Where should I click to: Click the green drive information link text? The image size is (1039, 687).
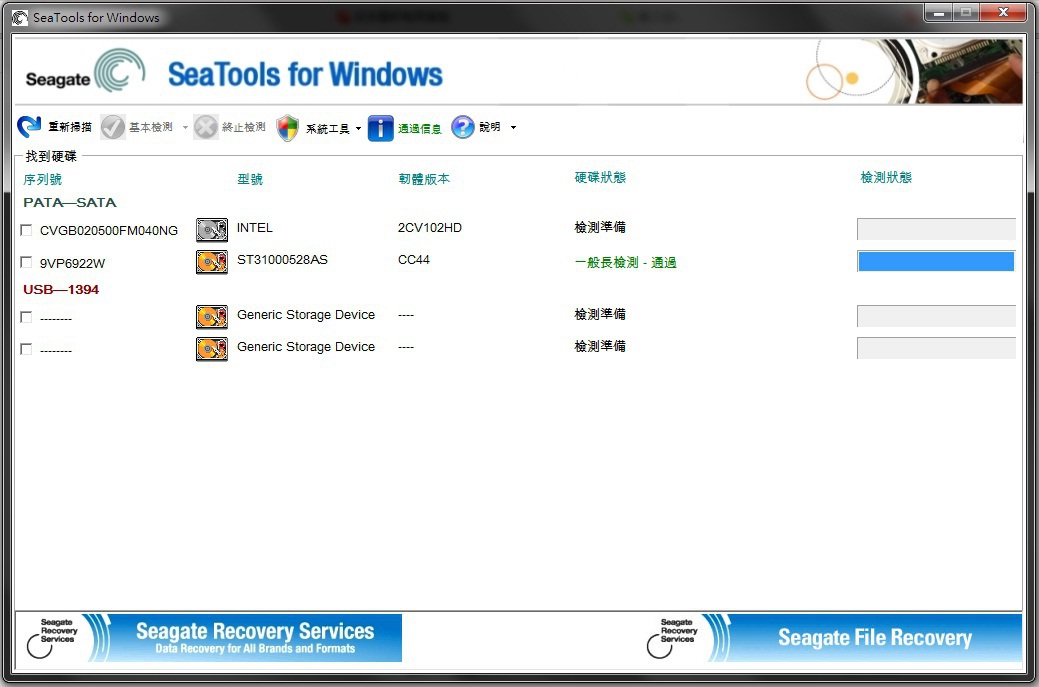[x=419, y=129]
